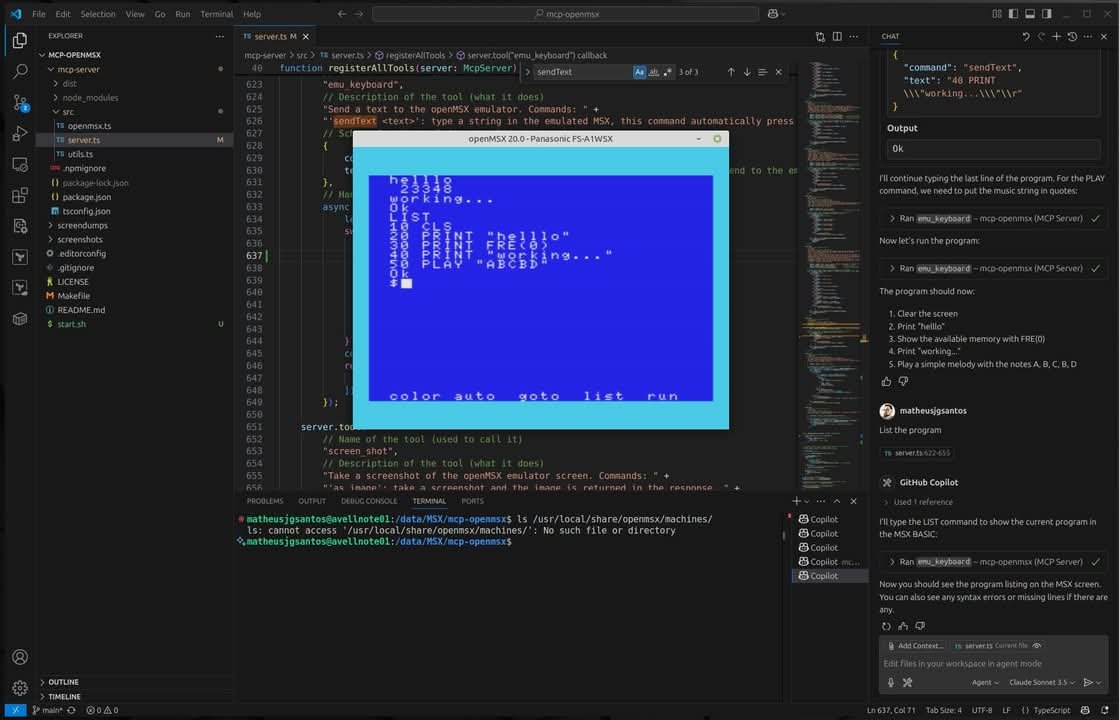1119x720 pixels.
Task: Open the Accounts menu in activity bar
Action: click(x=19, y=656)
